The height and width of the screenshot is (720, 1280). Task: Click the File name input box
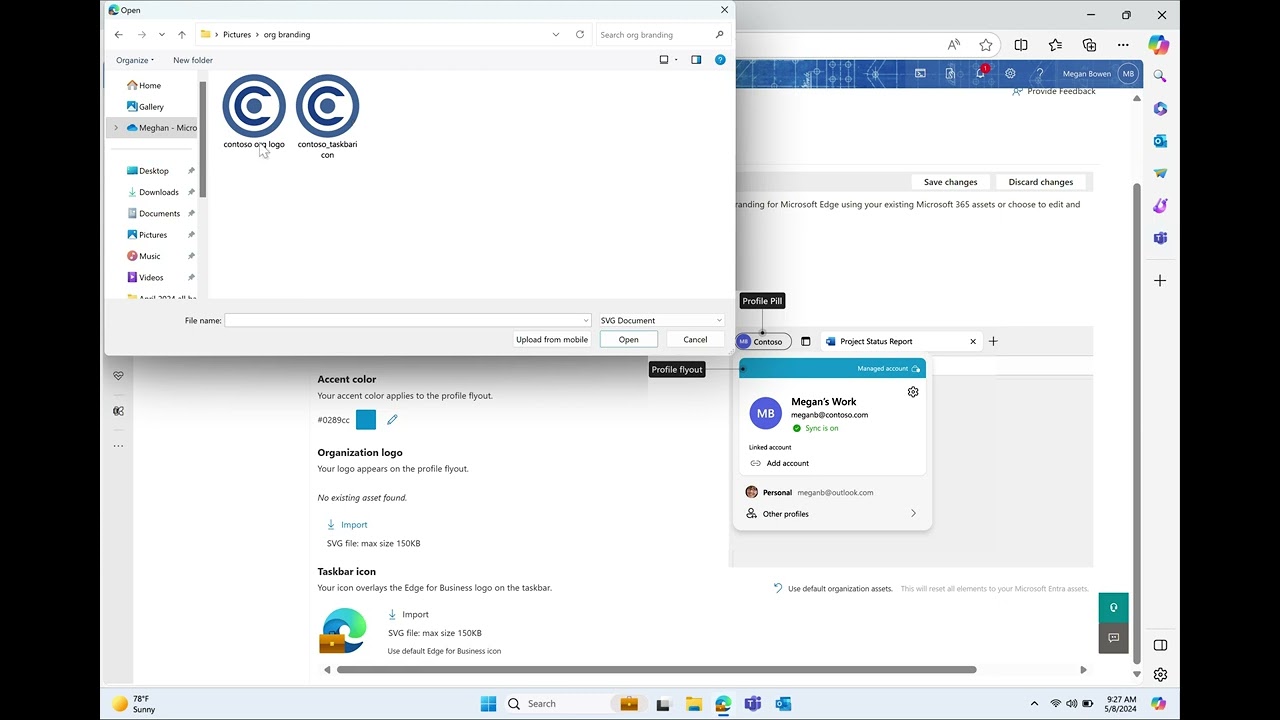[x=407, y=320]
